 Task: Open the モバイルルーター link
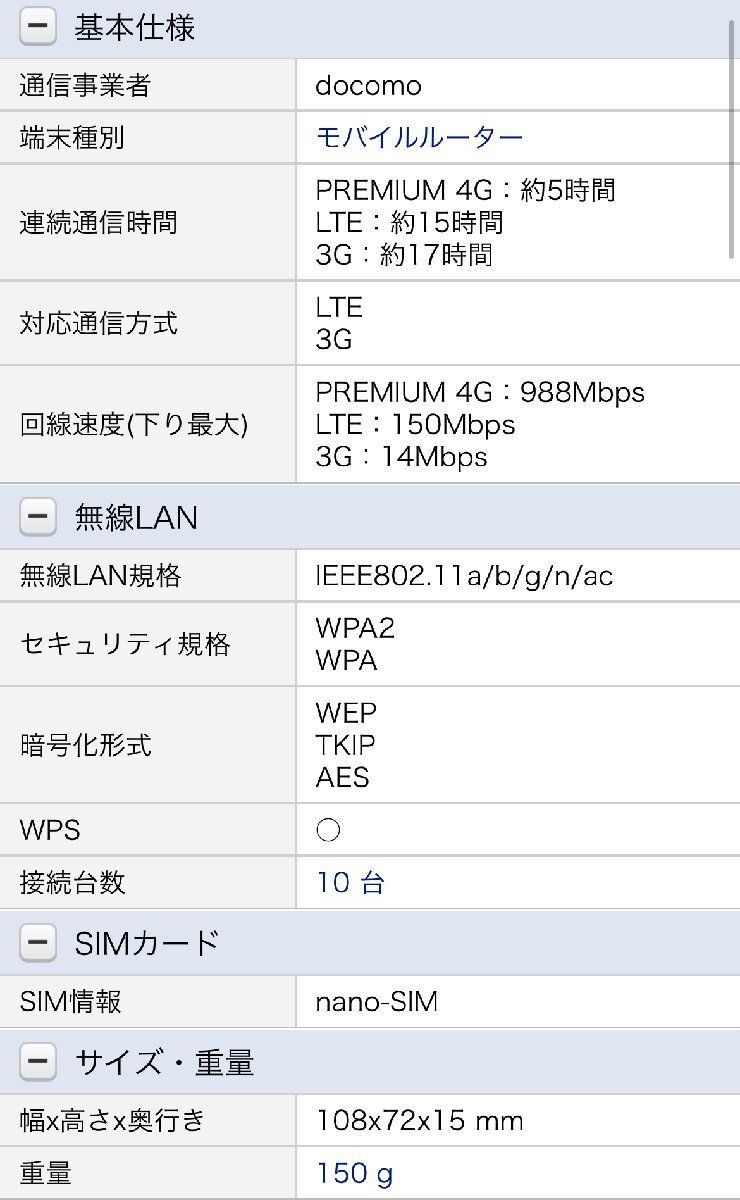tap(419, 137)
